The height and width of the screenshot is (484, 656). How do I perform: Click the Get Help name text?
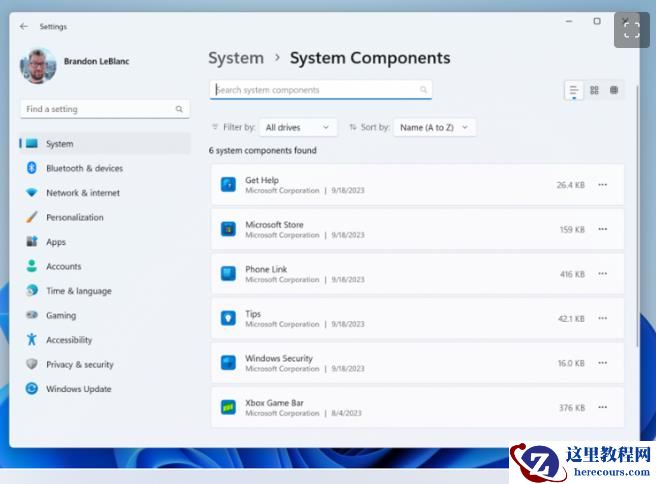pos(262,180)
